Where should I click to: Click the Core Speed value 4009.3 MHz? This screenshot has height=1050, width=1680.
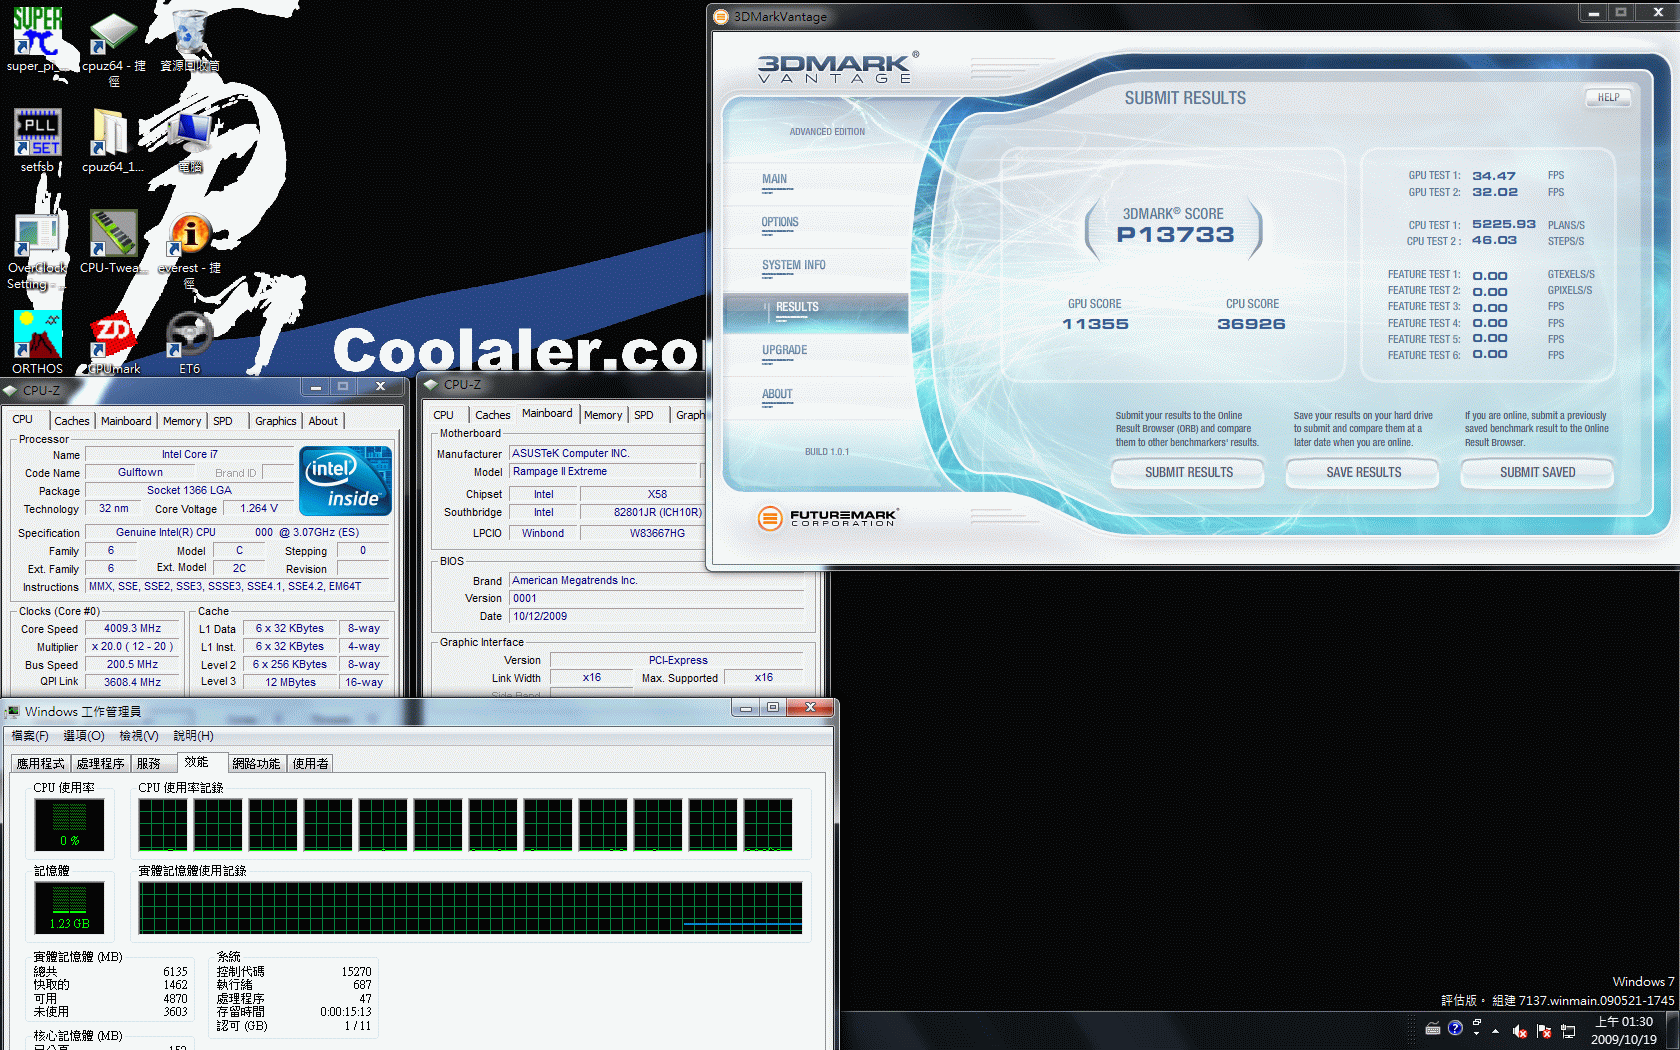click(x=133, y=629)
